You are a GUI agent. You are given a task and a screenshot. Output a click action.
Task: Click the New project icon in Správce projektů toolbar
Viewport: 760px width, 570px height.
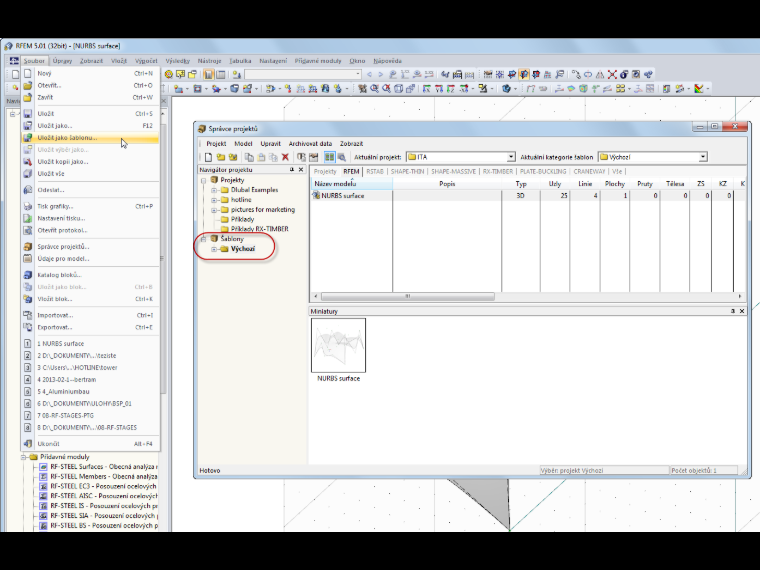click(x=208, y=157)
